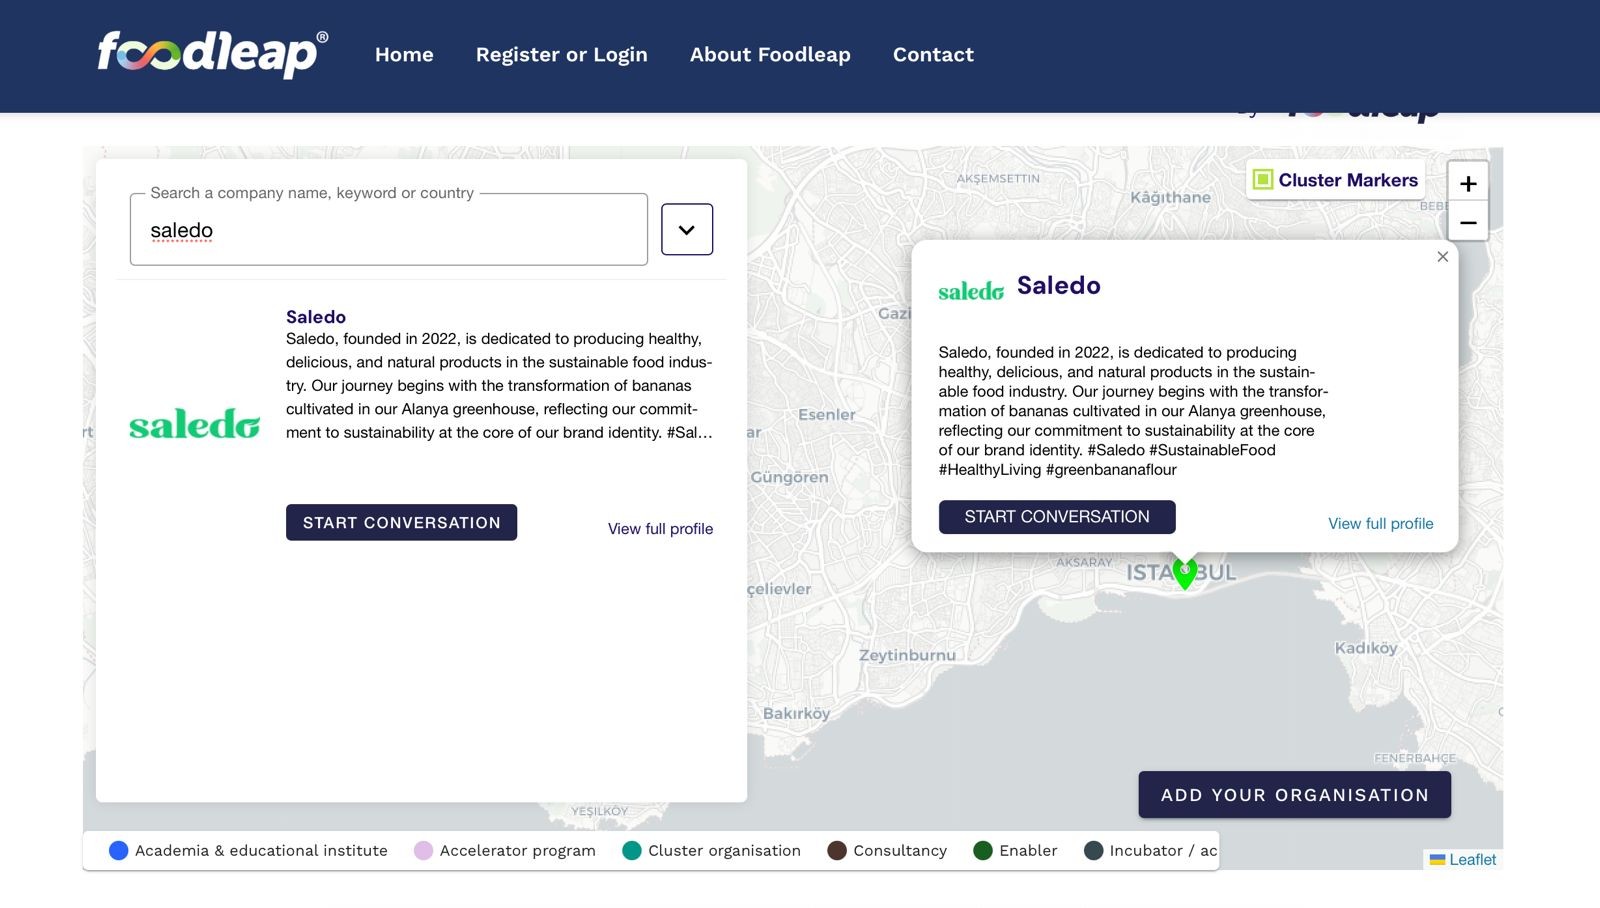Click the Saledo heading in popup
The width and height of the screenshot is (1600, 908).
point(1058,286)
